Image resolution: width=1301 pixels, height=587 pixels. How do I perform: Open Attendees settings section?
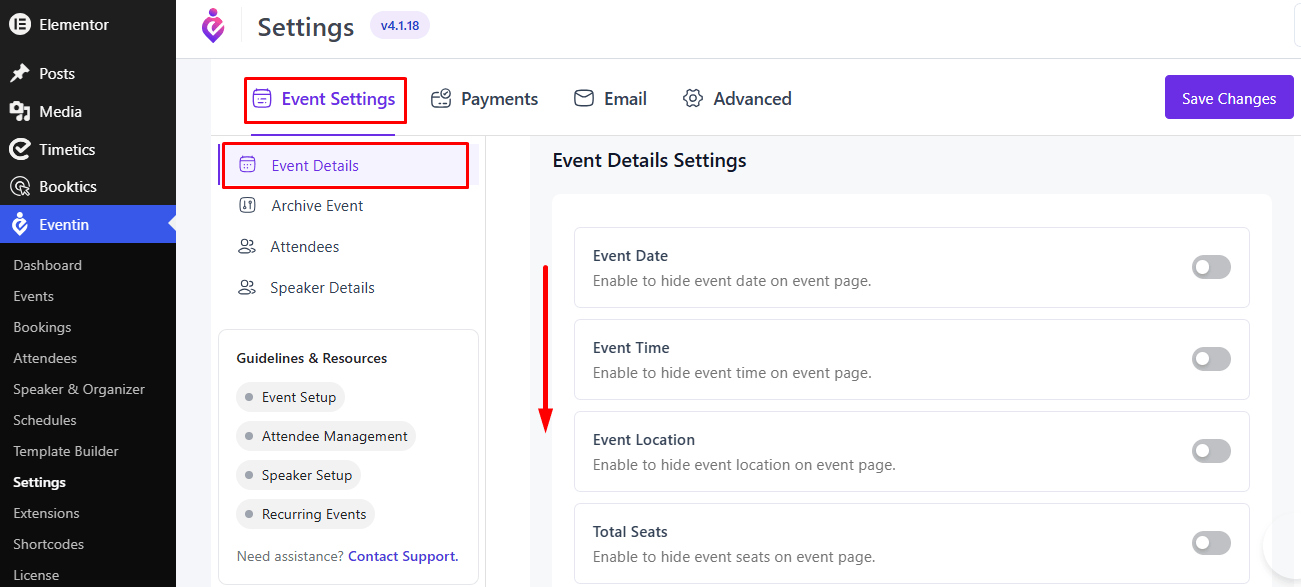348,246
